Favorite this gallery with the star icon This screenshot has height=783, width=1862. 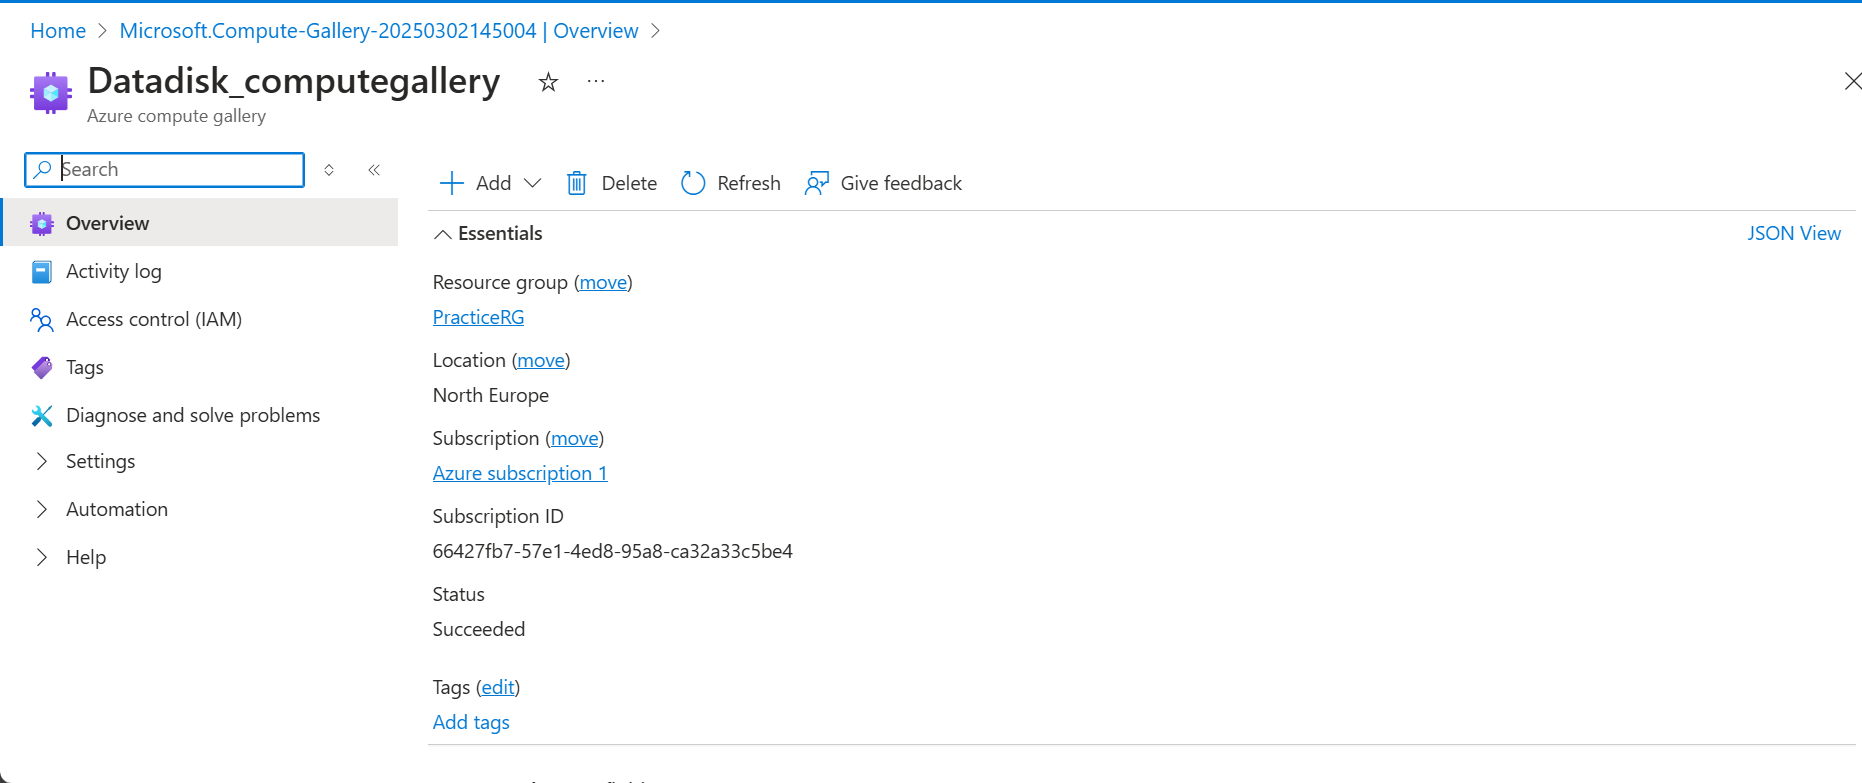tap(548, 82)
